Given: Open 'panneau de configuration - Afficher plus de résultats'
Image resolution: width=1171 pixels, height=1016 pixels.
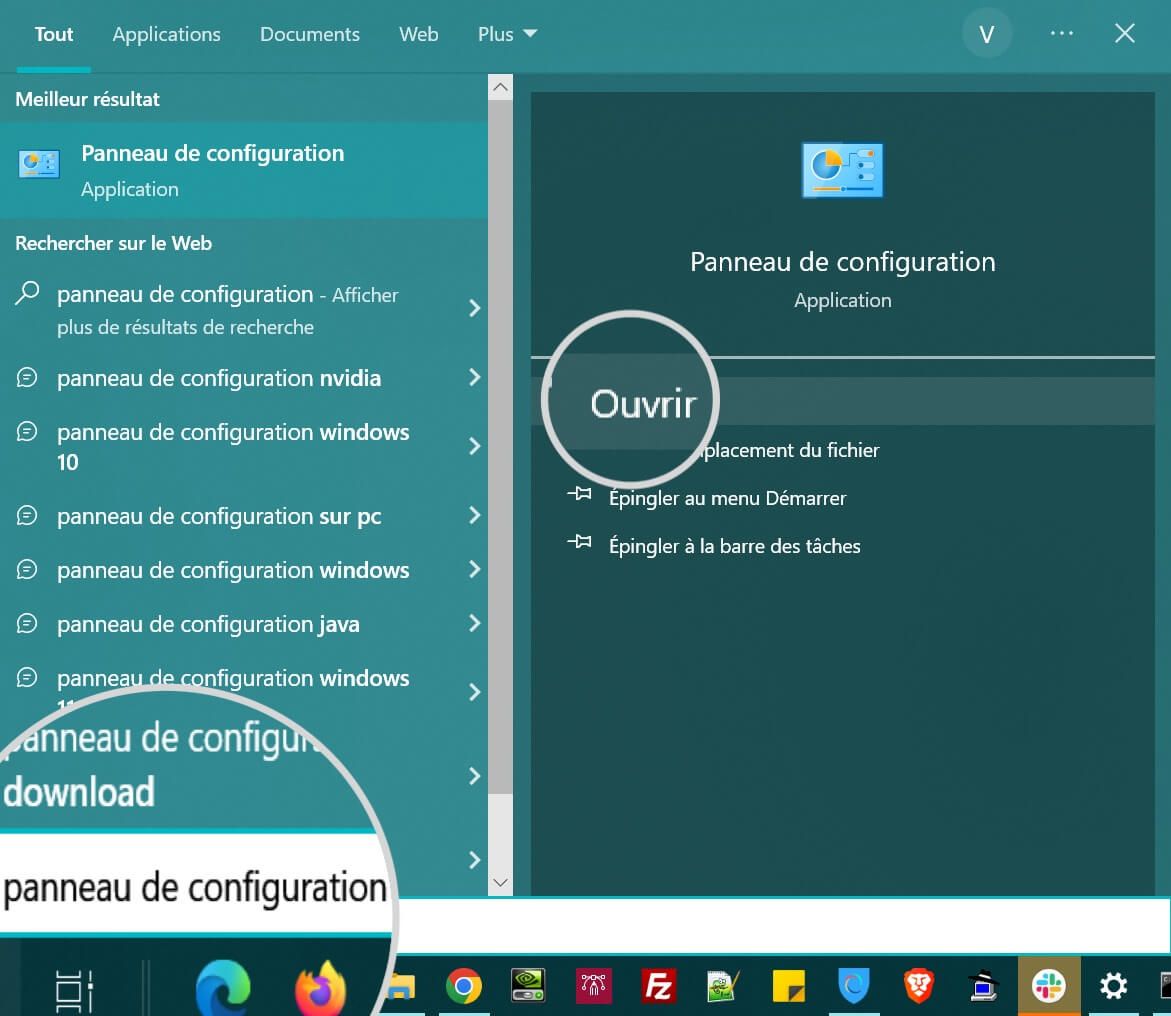Looking at the screenshot, I should (x=228, y=310).
